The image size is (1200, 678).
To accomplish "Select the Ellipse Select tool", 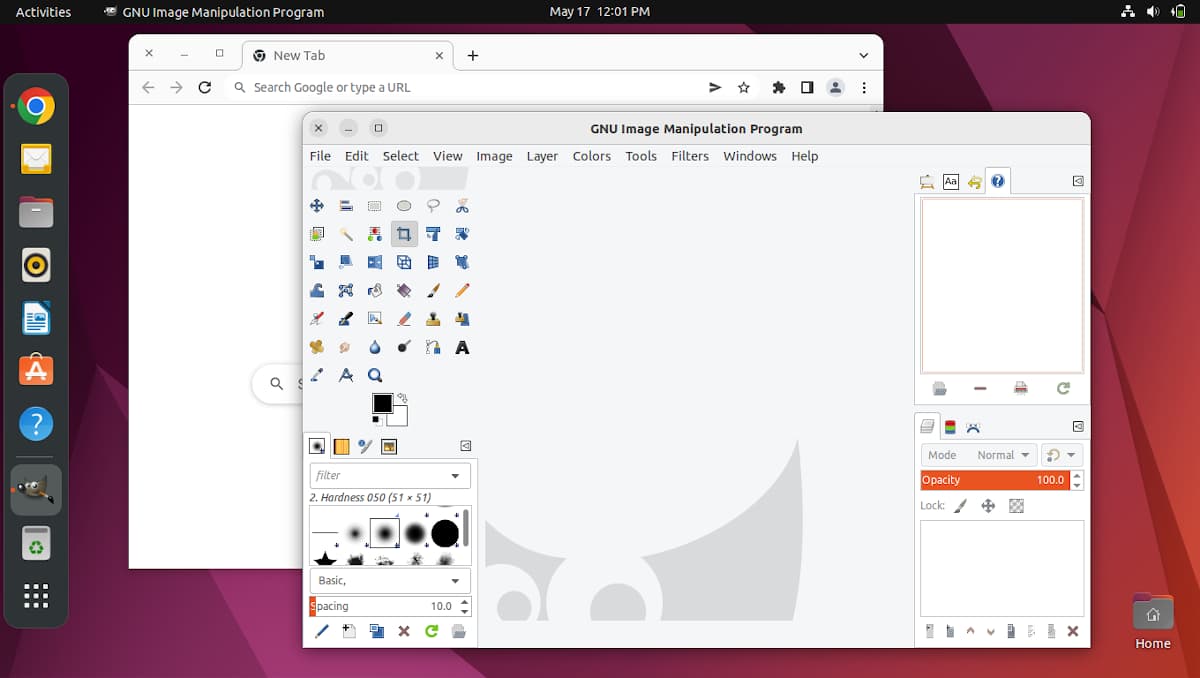I will (404, 206).
